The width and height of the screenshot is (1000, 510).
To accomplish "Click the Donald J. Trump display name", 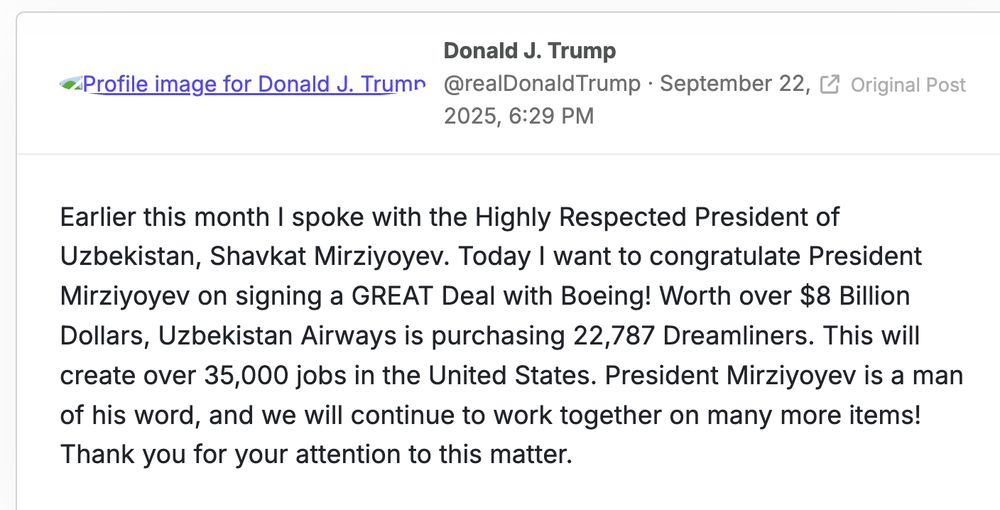I will [x=530, y=50].
